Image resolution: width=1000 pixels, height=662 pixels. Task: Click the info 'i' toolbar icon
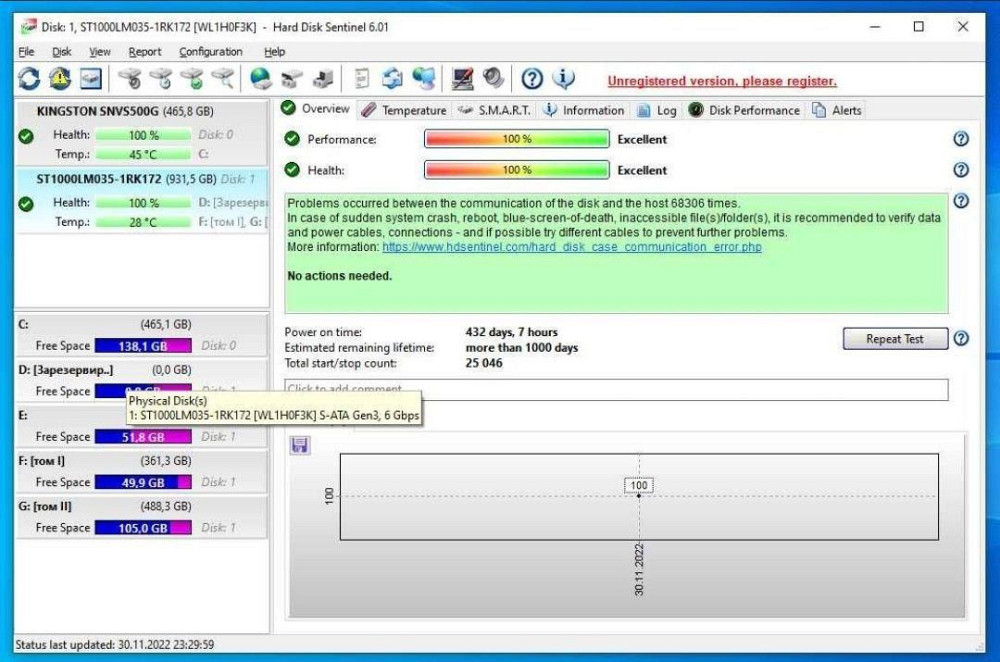pyautogui.click(x=563, y=78)
